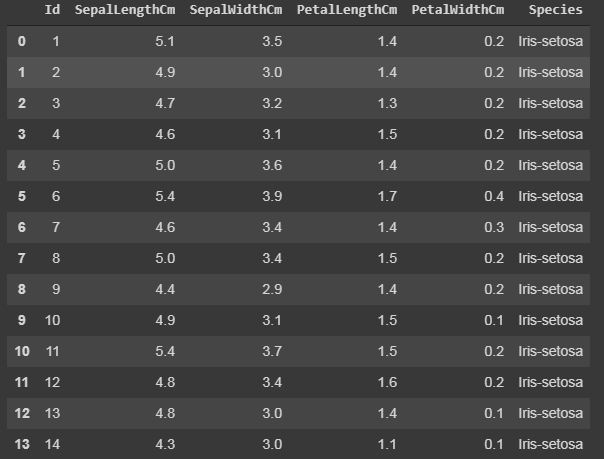Click the PetalLengthCm column header

point(347,10)
